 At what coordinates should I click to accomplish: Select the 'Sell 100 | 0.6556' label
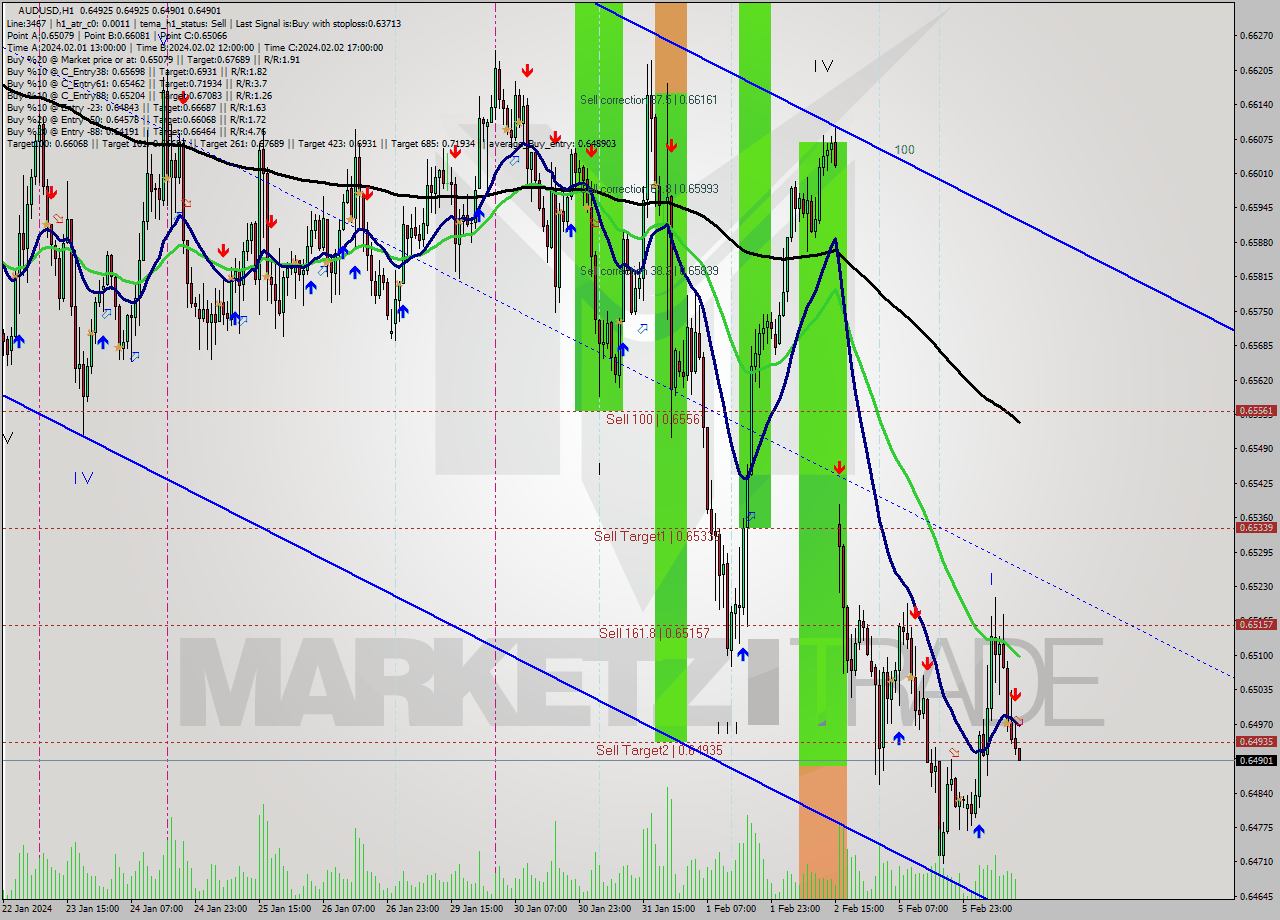tap(653, 419)
